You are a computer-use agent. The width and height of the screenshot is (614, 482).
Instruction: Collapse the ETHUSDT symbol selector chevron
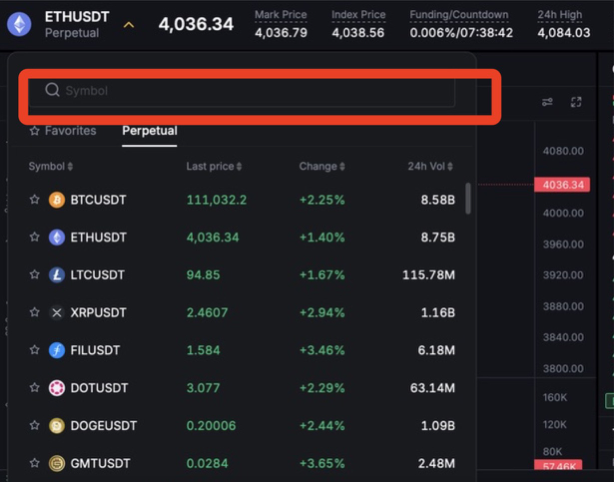point(129,25)
